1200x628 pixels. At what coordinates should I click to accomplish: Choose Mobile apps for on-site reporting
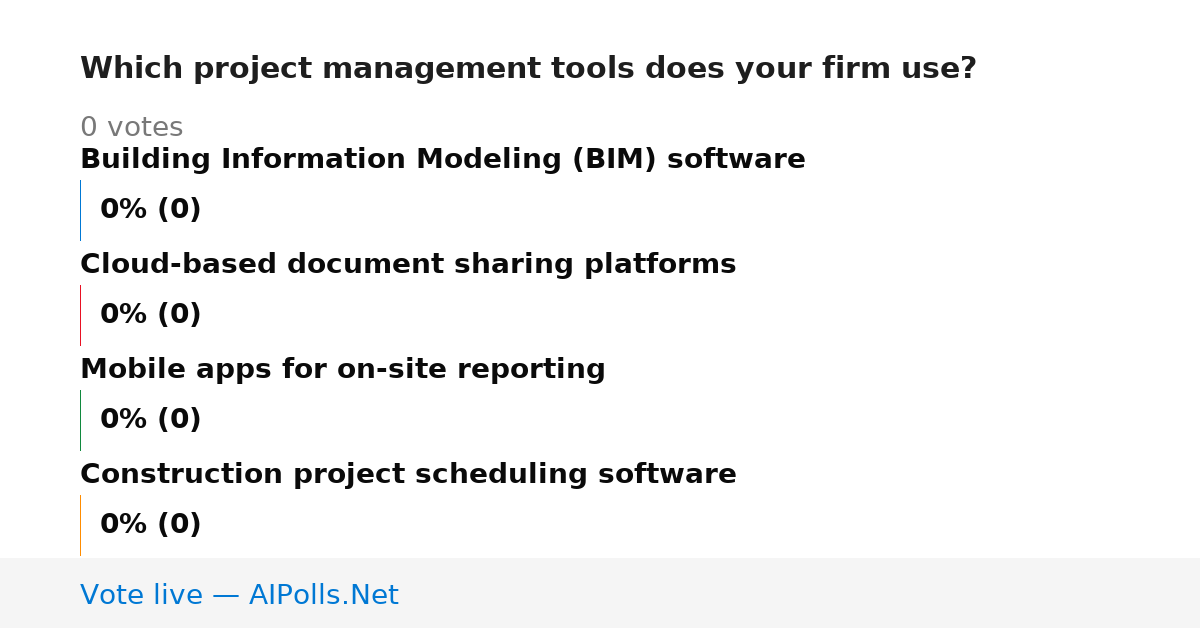(343, 370)
